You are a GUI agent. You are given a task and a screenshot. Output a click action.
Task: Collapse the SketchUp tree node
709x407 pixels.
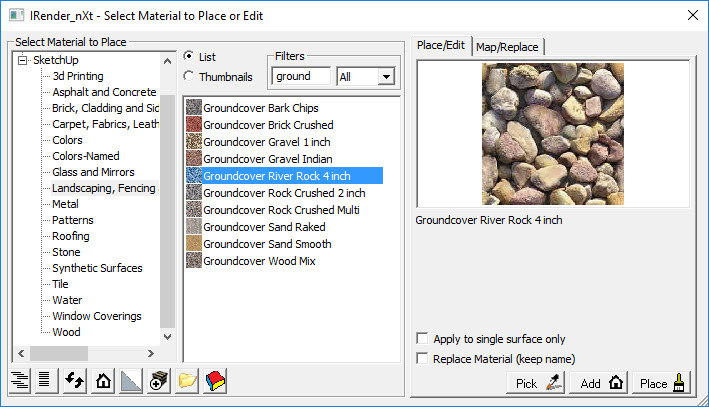coord(23,61)
